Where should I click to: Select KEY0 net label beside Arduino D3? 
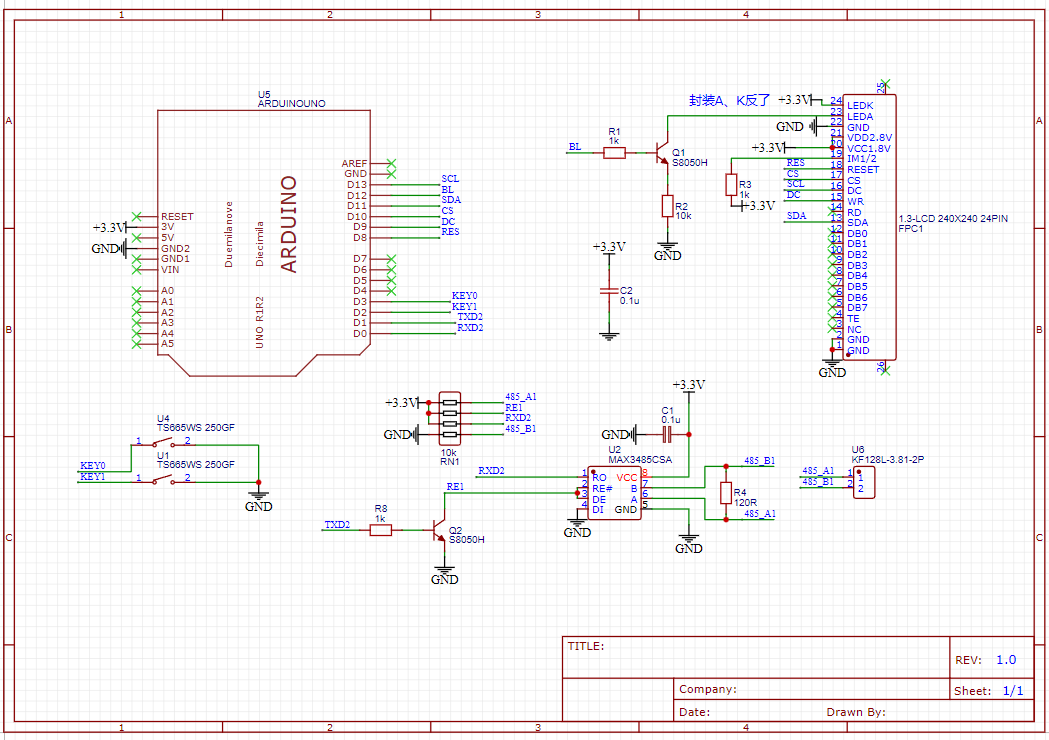(x=464, y=296)
